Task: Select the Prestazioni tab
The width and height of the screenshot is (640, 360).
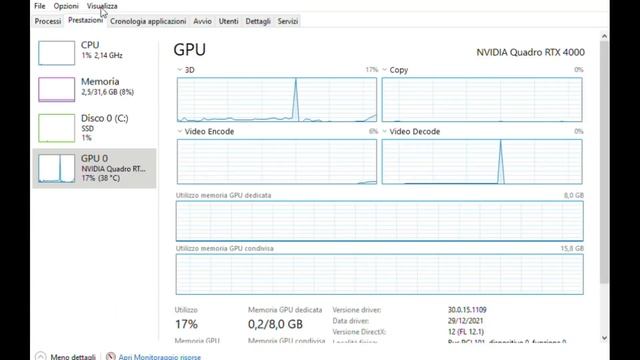Action: [85, 20]
